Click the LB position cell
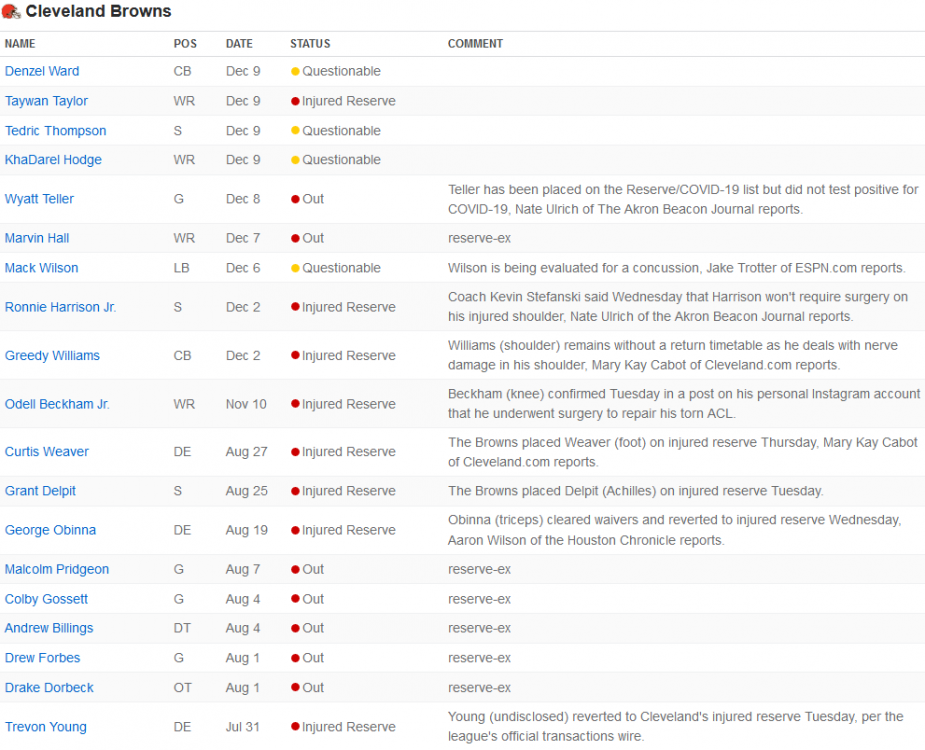 [182, 268]
